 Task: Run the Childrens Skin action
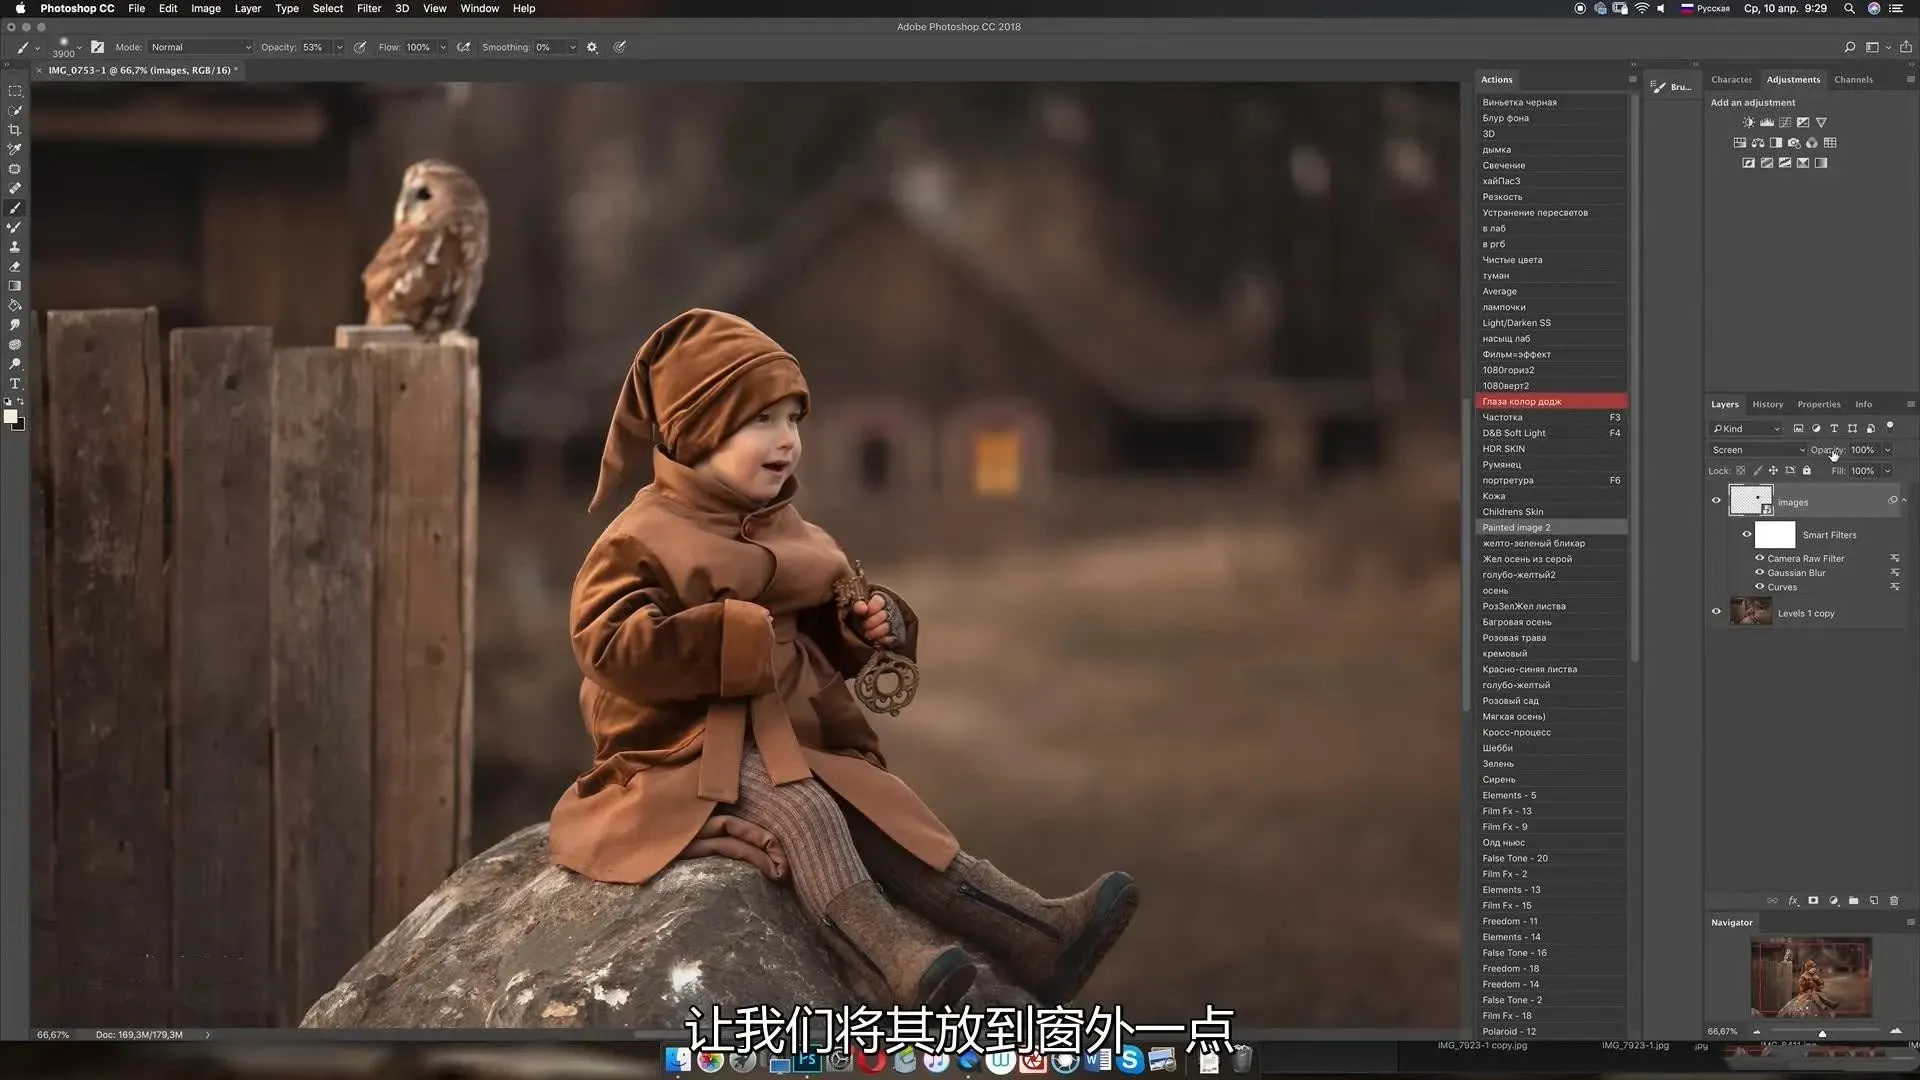click(1512, 512)
